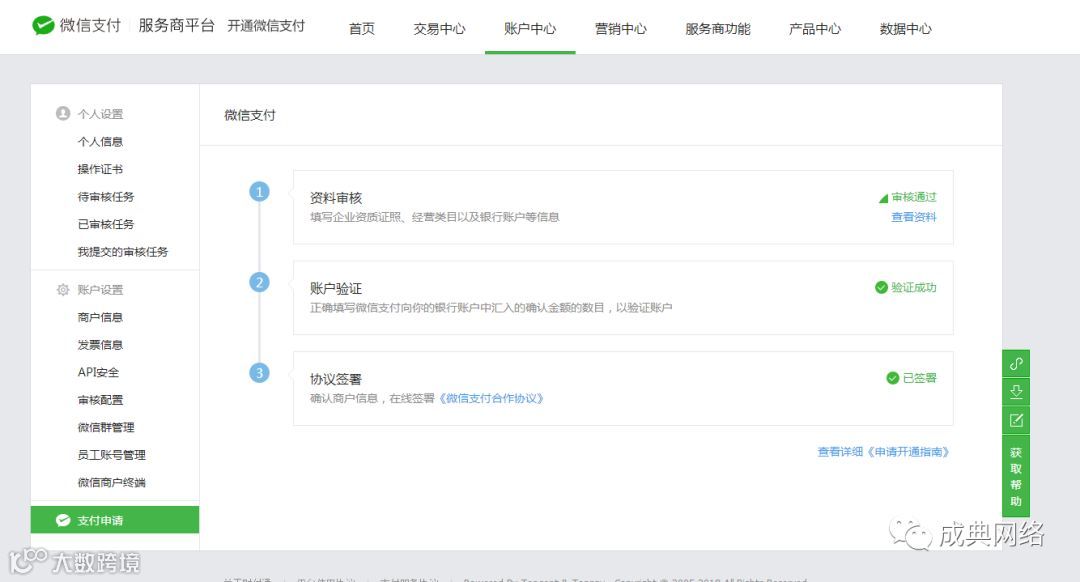The height and width of the screenshot is (582, 1080).
Task: Switch to the 服务商功能 tab
Action: pos(718,29)
